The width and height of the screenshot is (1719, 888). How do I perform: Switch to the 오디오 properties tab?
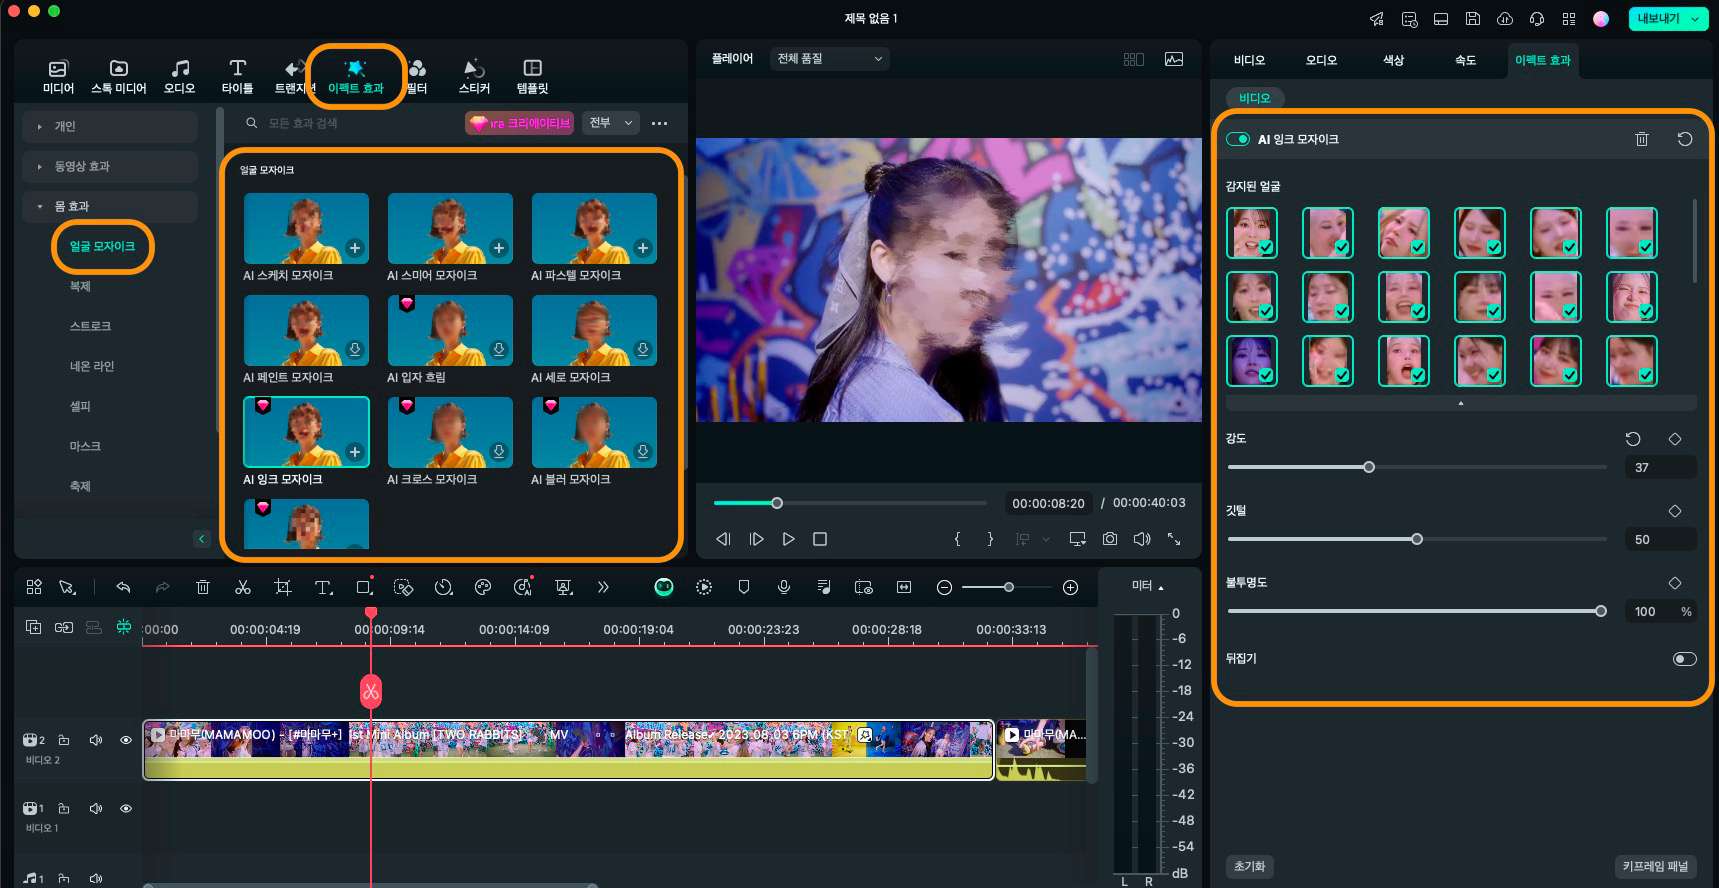point(1321,60)
